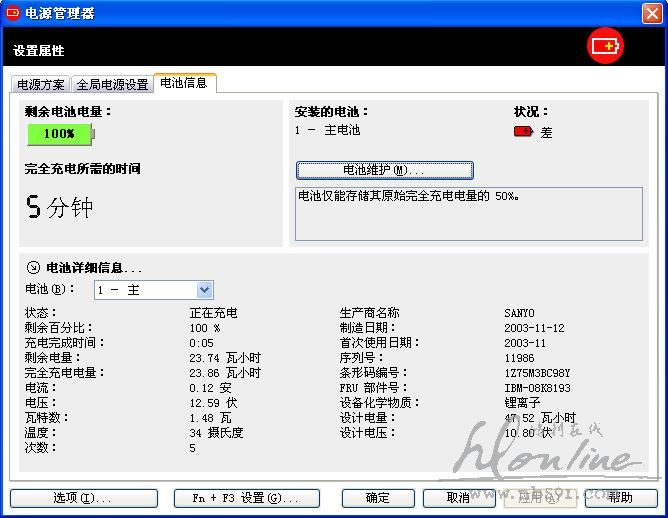This screenshot has width=668, height=518.
Task: Click the 应用 (A) button
Action: pos(540,498)
